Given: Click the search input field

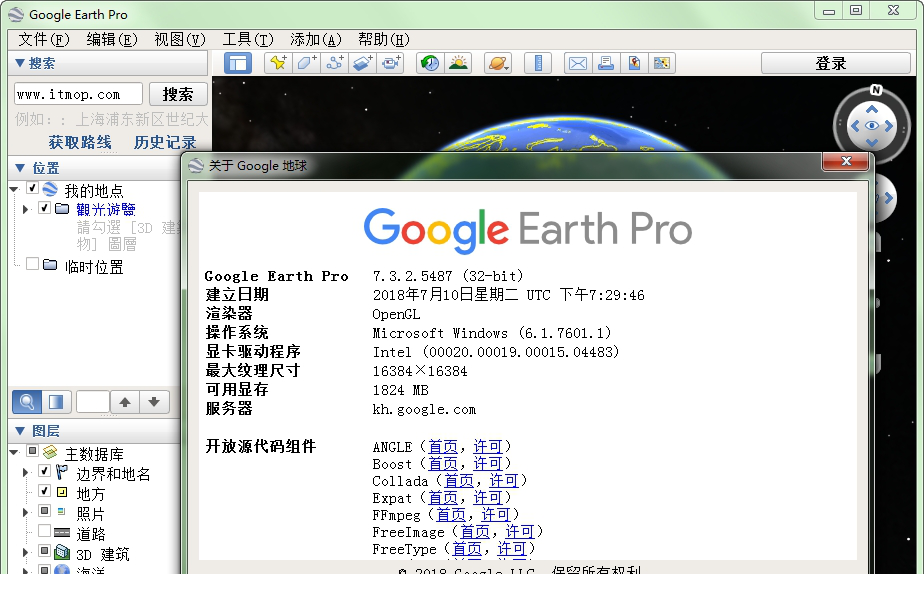Looking at the screenshot, I should click(78, 94).
